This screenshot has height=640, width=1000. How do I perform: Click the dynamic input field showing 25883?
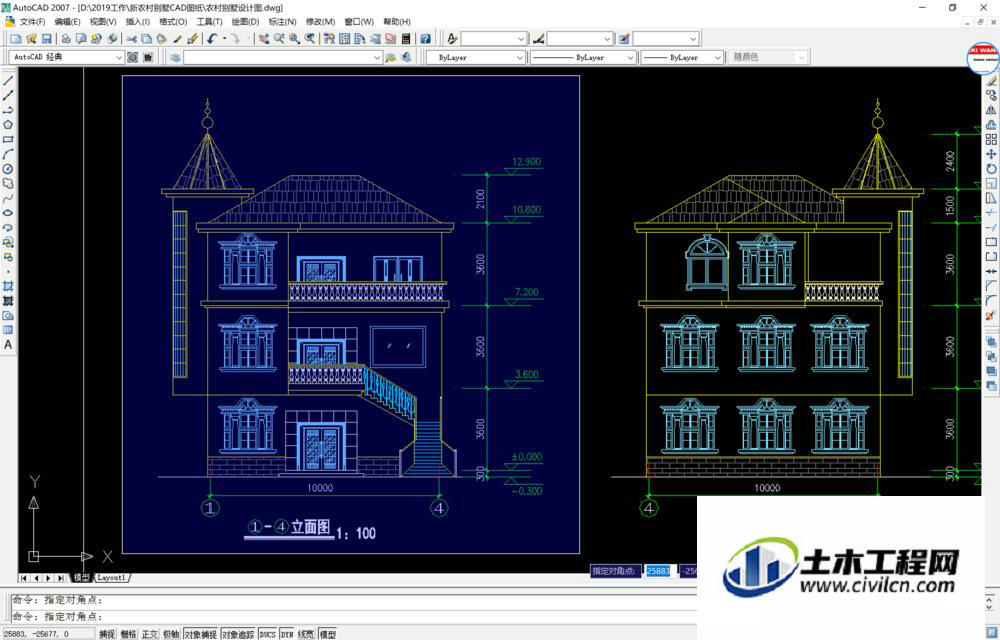[x=658, y=571]
